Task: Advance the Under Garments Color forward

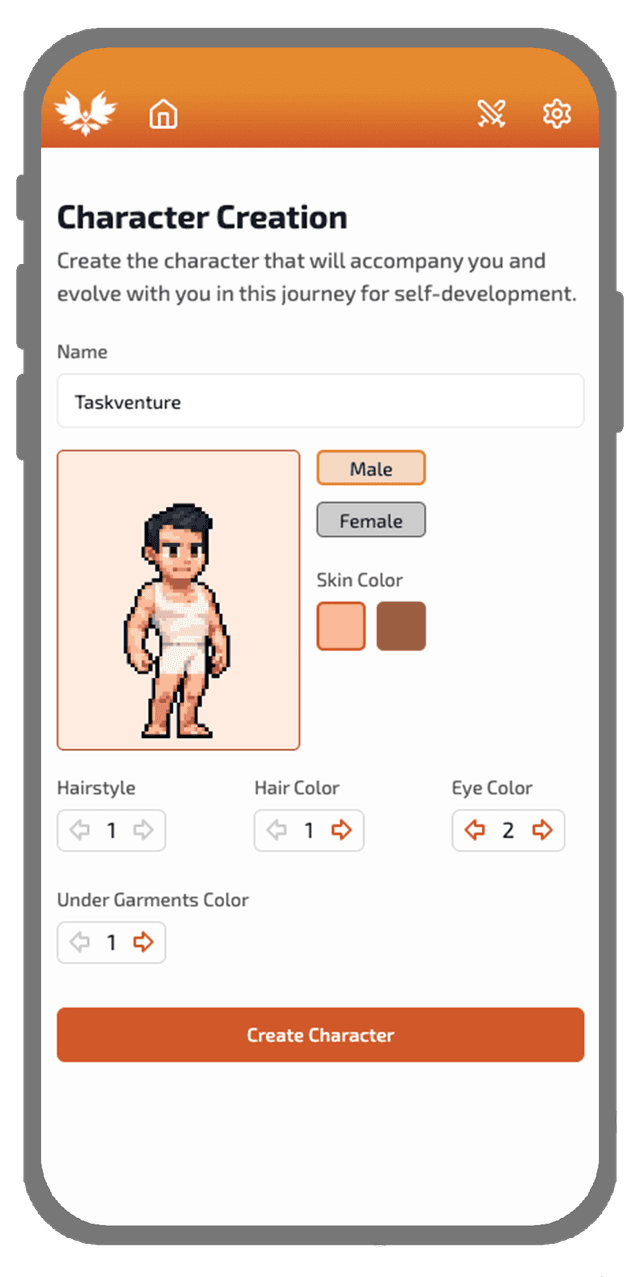Action: click(144, 942)
